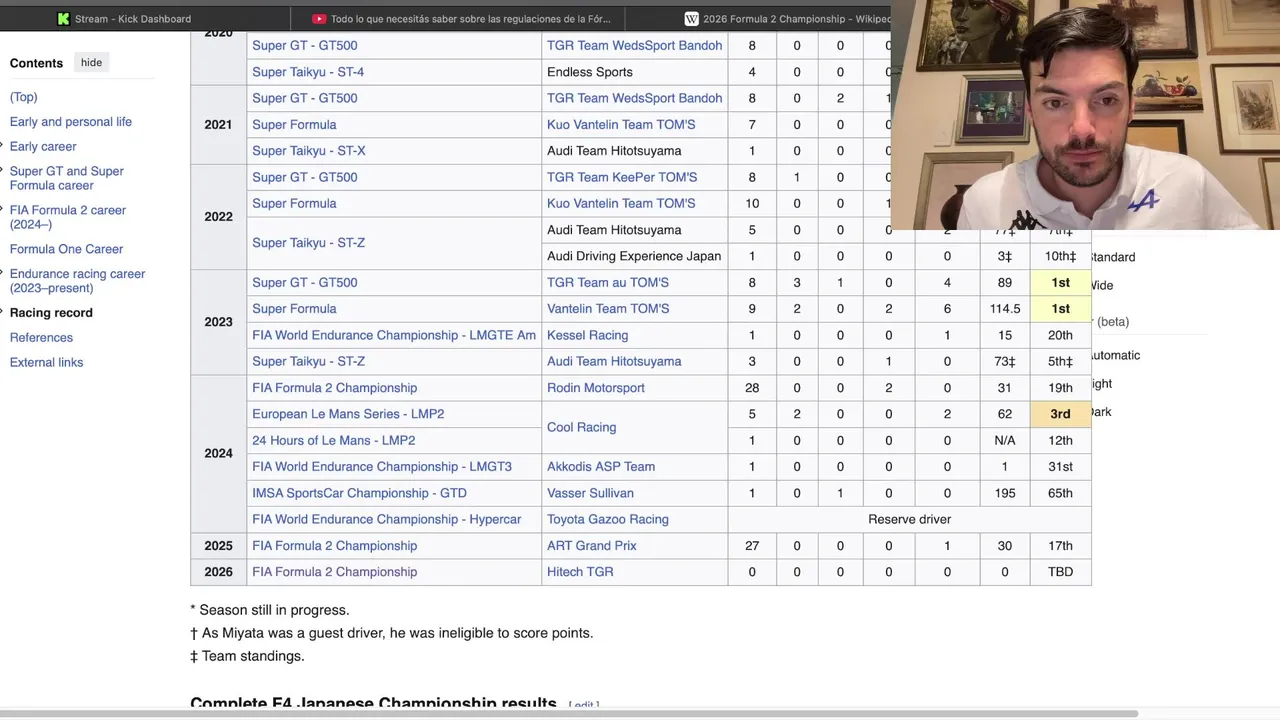Go to External links section
This screenshot has height=720, width=1280.
coord(46,362)
